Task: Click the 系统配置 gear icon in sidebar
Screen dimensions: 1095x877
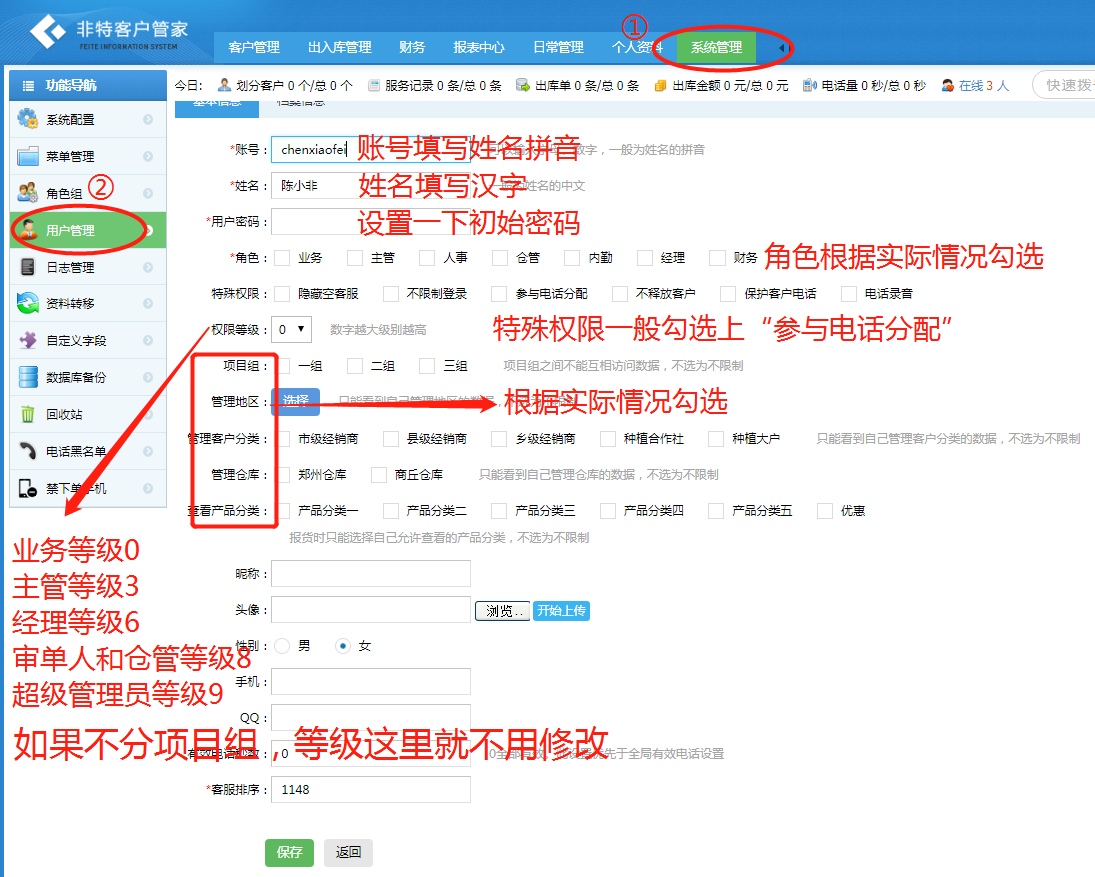Action: (x=27, y=119)
